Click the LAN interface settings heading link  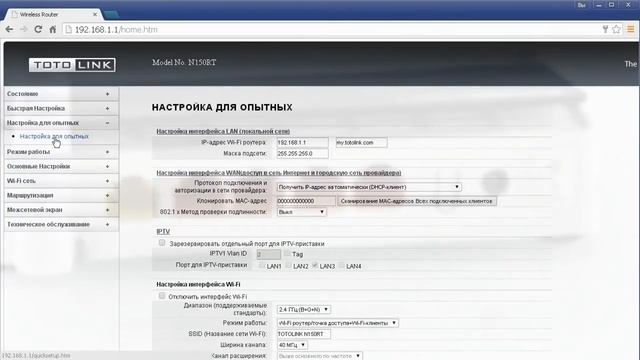pos(223,131)
